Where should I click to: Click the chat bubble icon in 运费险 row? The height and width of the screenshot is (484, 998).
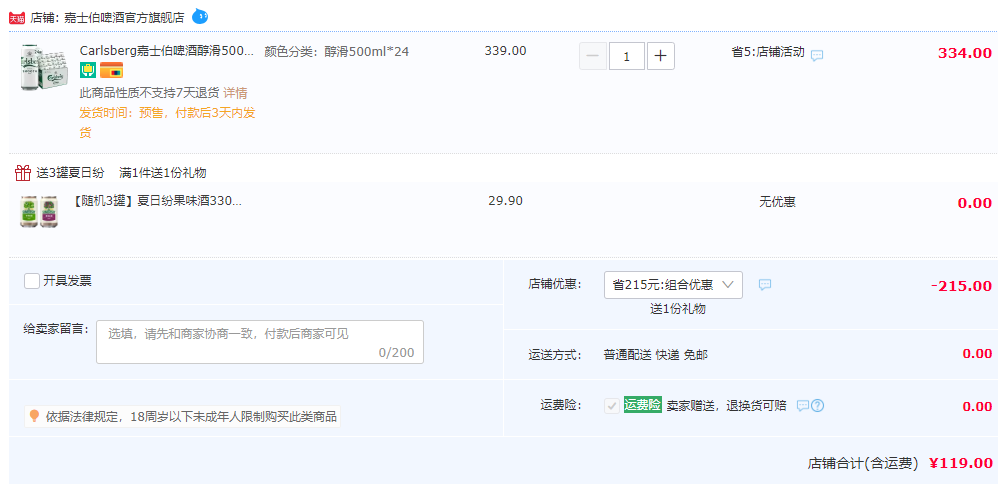[803, 405]
